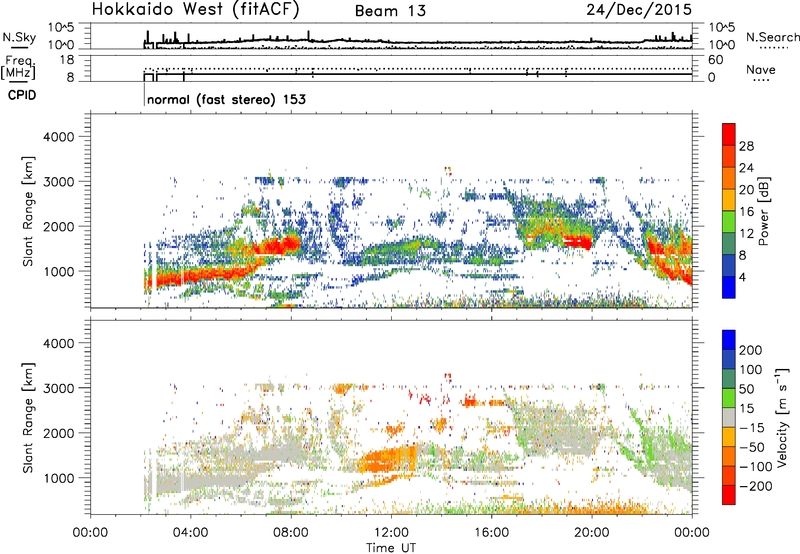Image resolution: width=800 pixels, height=554 pixels.
Task: Click 'normal (fast stereo) 153' text
Action: click(x=227, y=99)
